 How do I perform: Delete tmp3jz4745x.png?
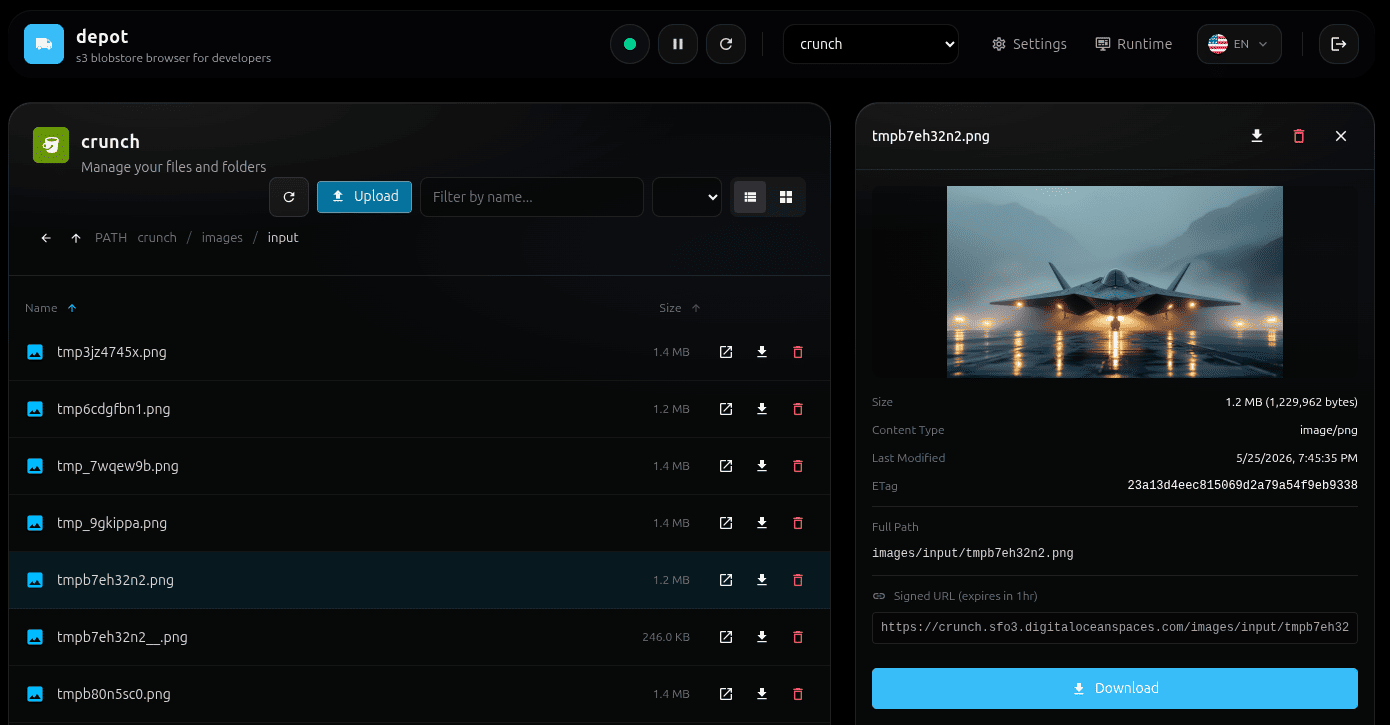click(x=798, y=352)
